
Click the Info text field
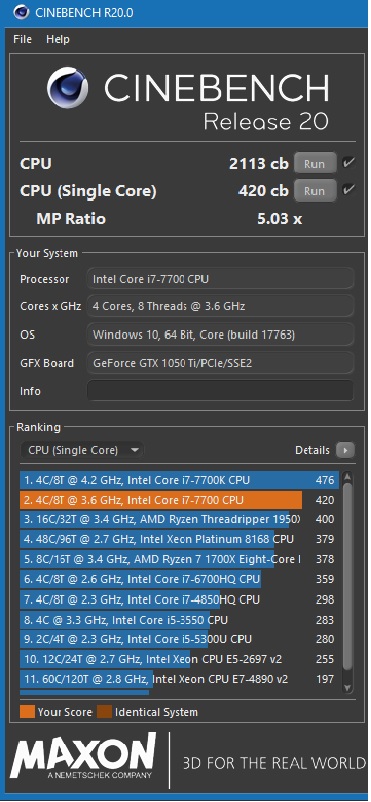point(221,391)
